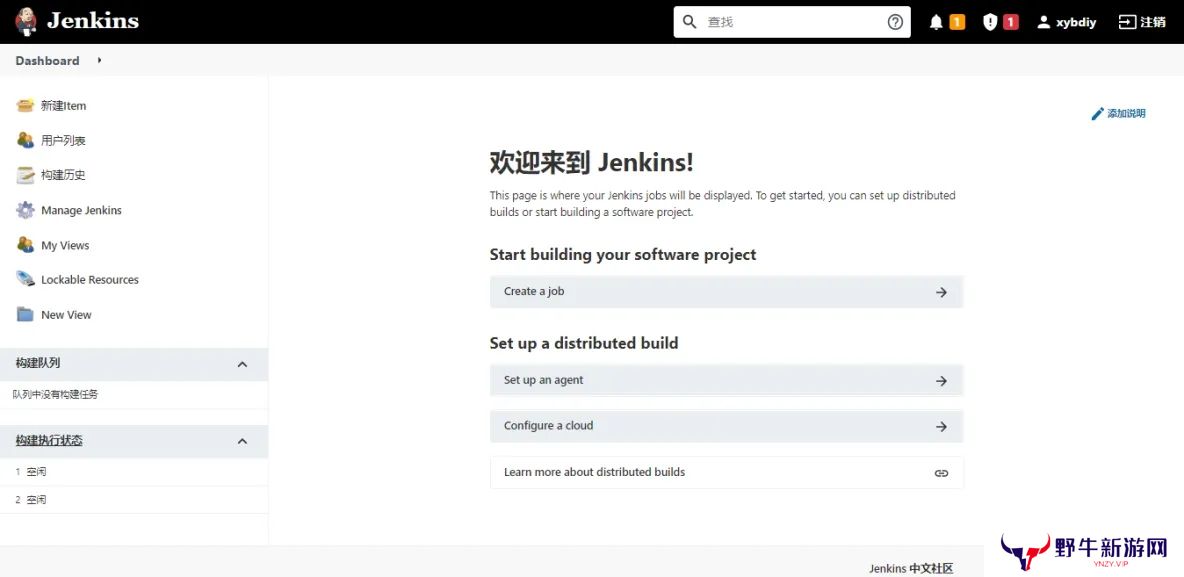Open the xybdiy user profile link
Image resolution: width=1184 pixels, height=577 pixels.
(1076, 22)
